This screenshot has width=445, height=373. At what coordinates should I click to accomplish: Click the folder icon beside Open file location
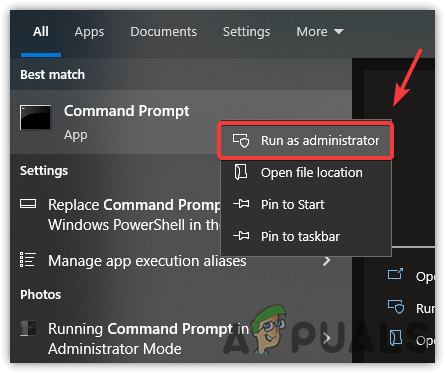[241, 172]
